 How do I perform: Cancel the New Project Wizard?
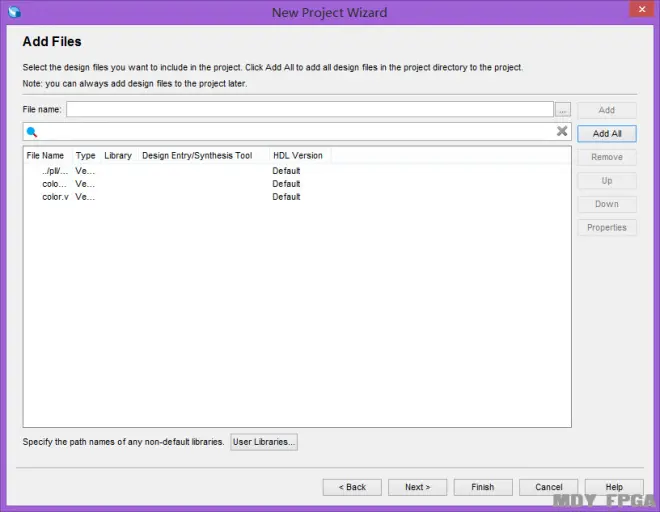pyautogui.click(x=548, y=487)
